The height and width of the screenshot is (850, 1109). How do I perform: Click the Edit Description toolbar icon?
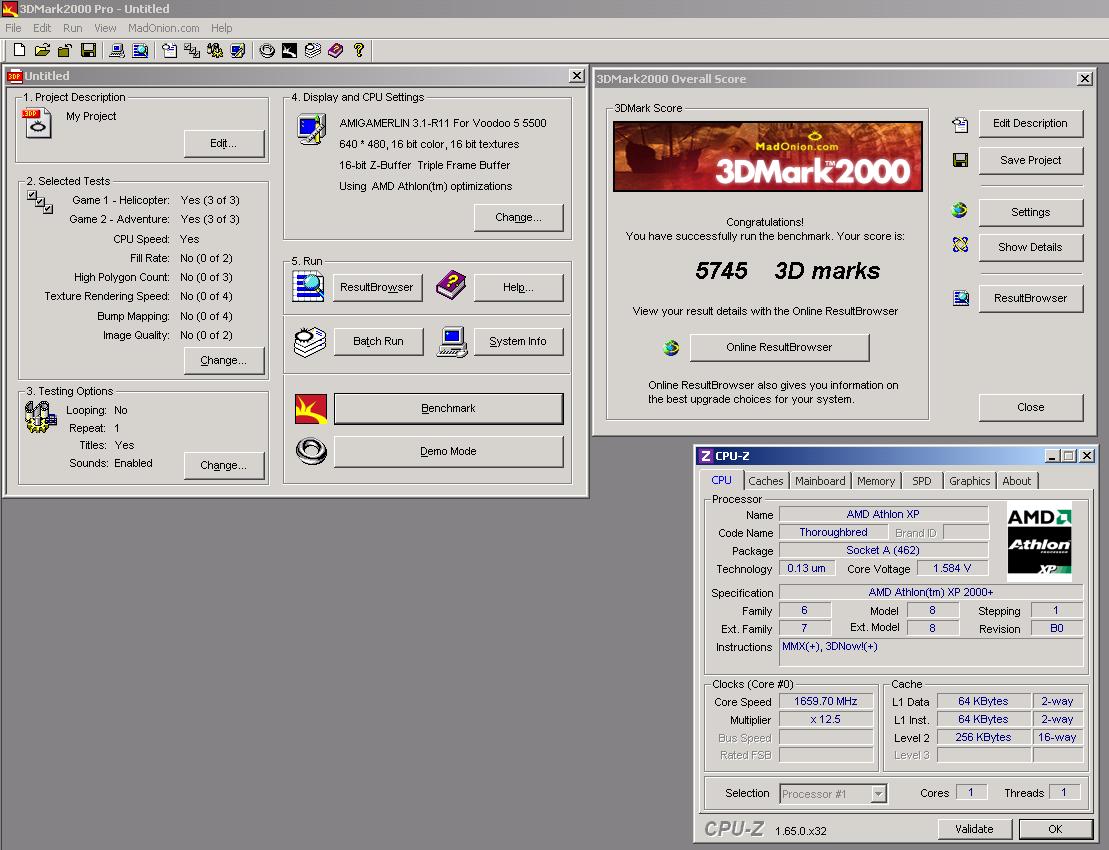[170, 50]
